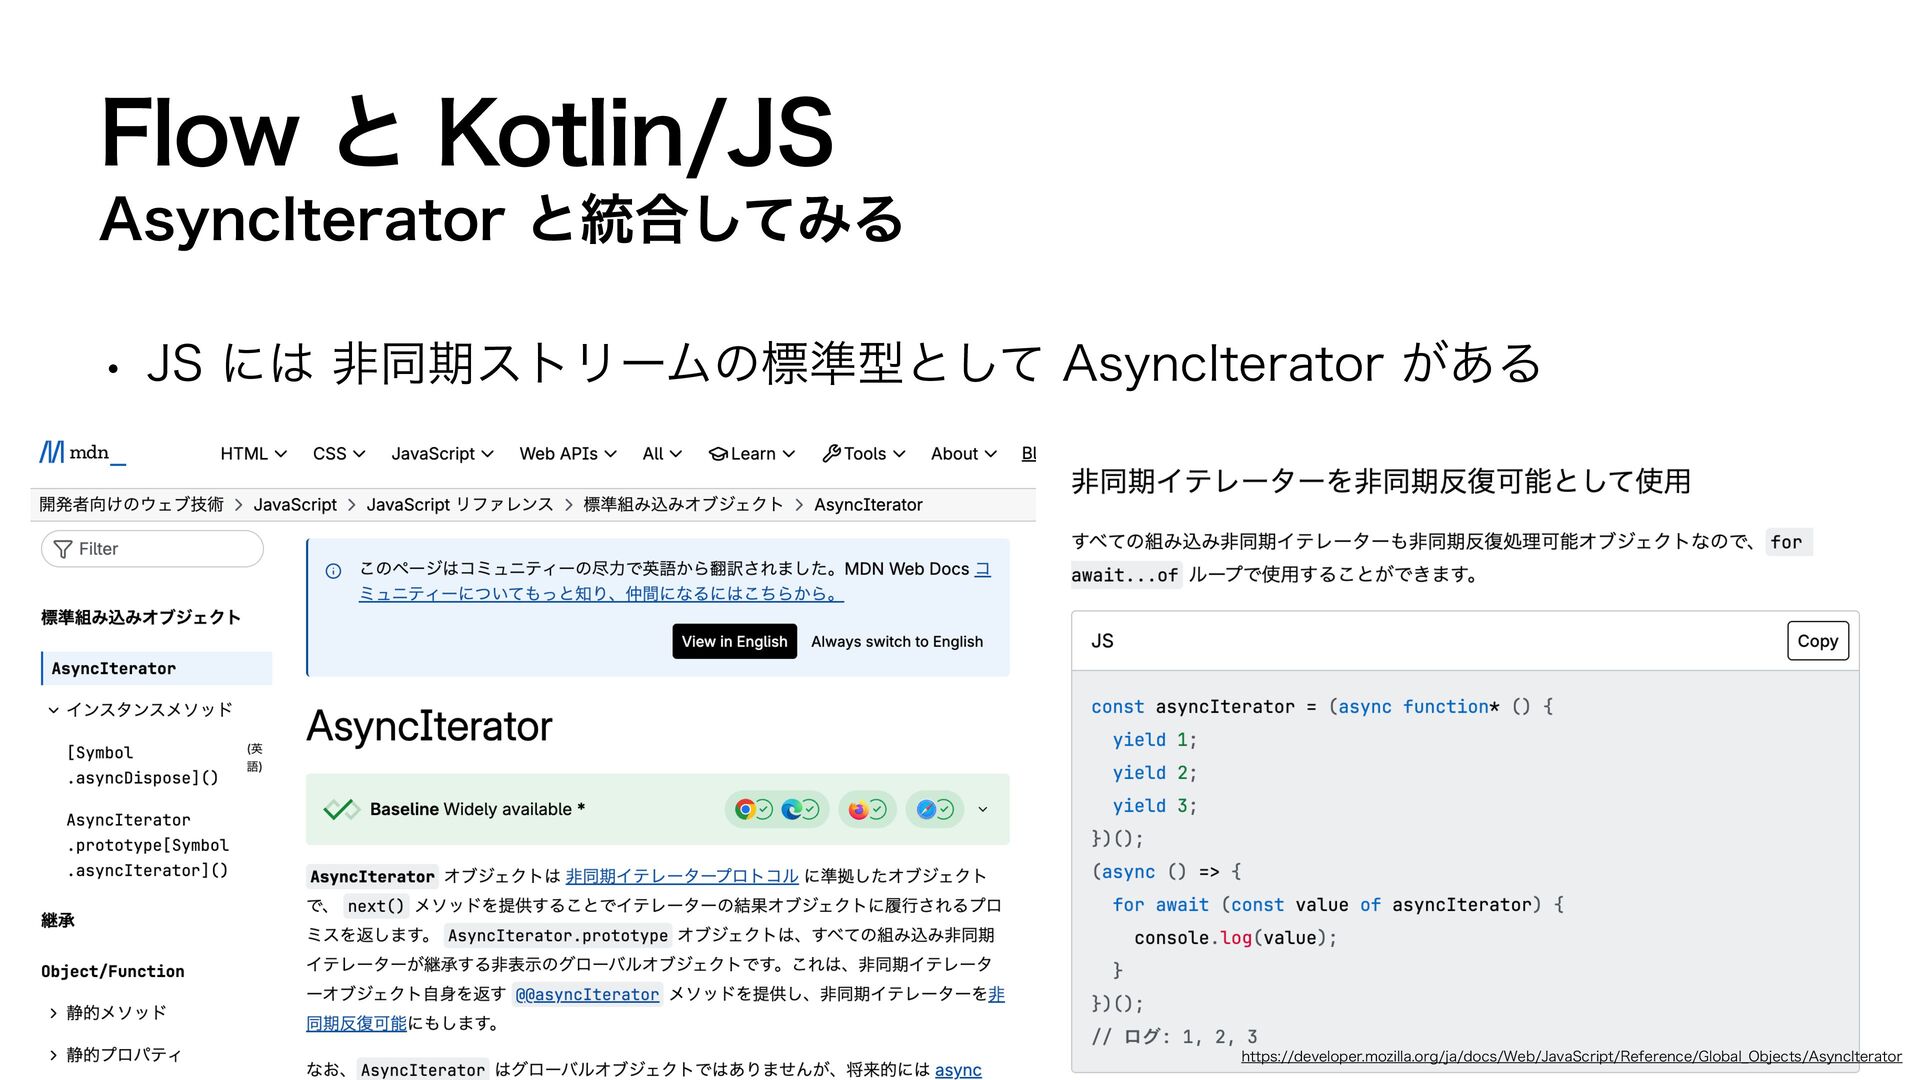
Task: Click the AsyncIterator page heading
Action: pyautogui.click(x=429, y=726)
